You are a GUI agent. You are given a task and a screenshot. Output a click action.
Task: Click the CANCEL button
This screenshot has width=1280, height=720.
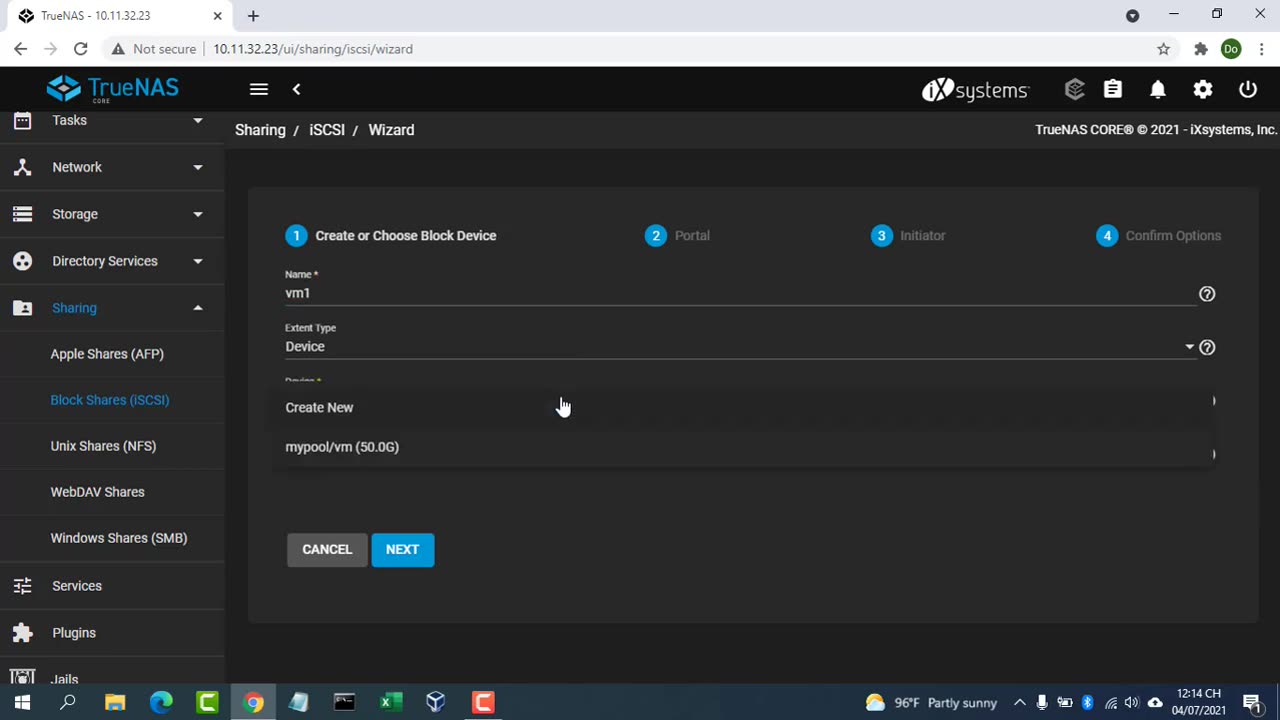[x=327, y=549]
